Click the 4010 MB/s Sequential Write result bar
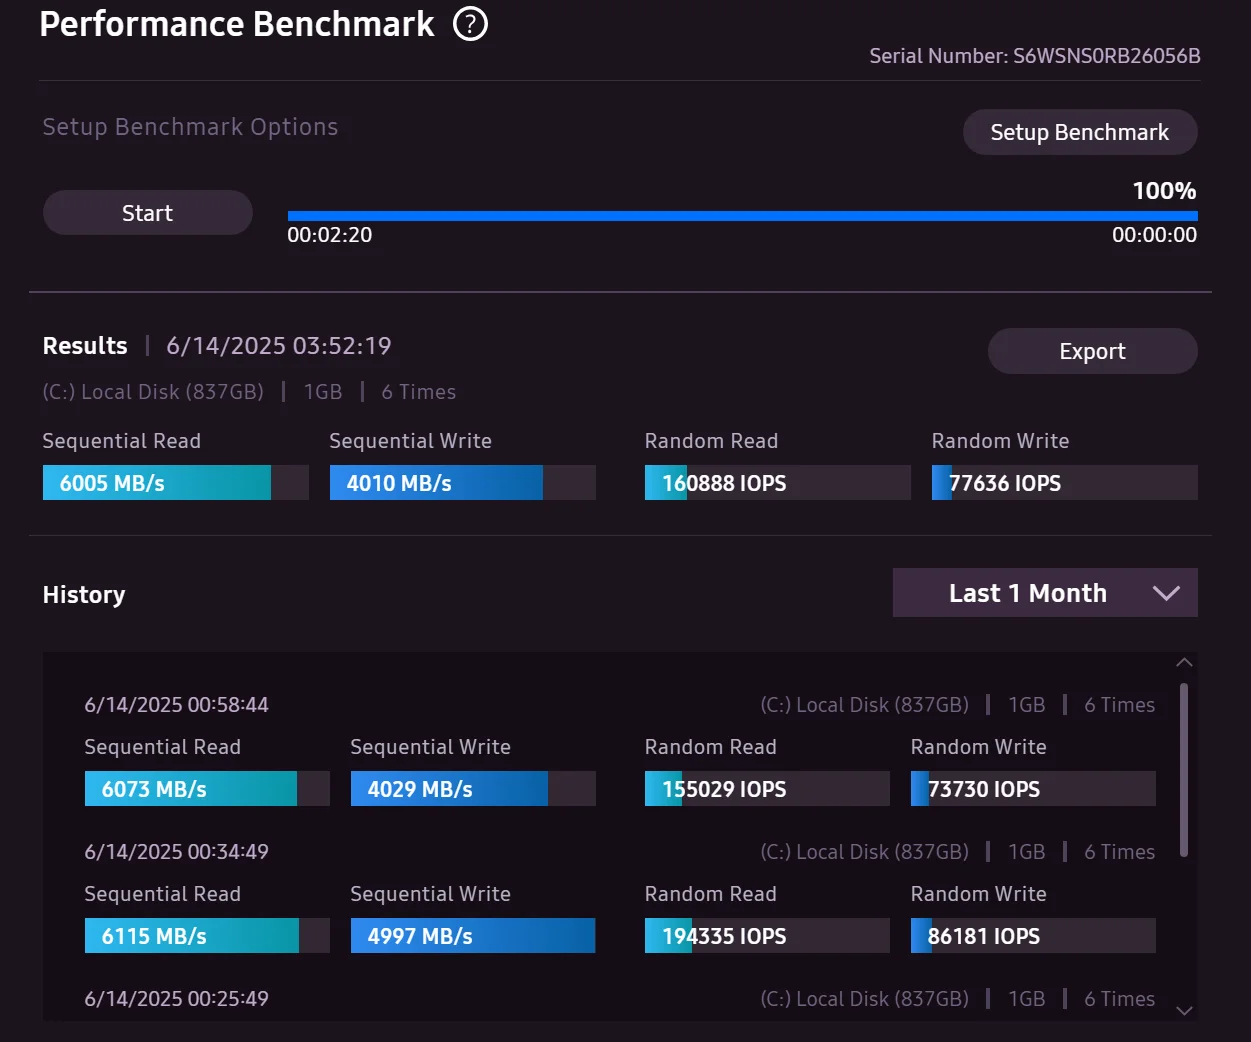Viewport: 1251px width, 1042px height. pyautogui.click(x=462, y=483)
